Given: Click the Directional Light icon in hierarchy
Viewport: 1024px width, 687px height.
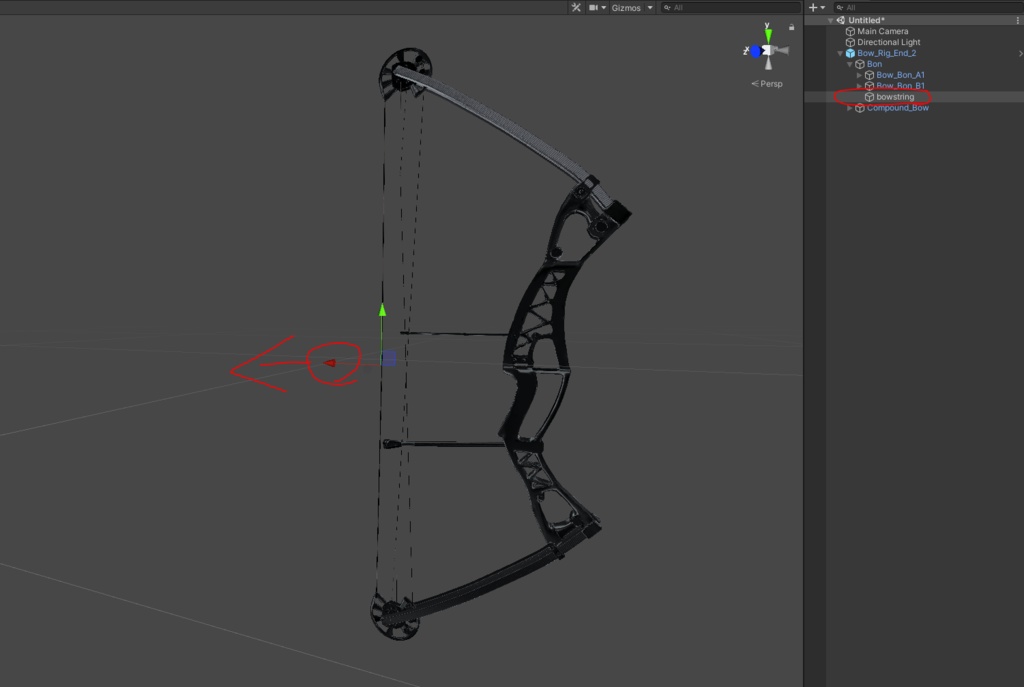Looking at the screenshot, I should 849,42.
